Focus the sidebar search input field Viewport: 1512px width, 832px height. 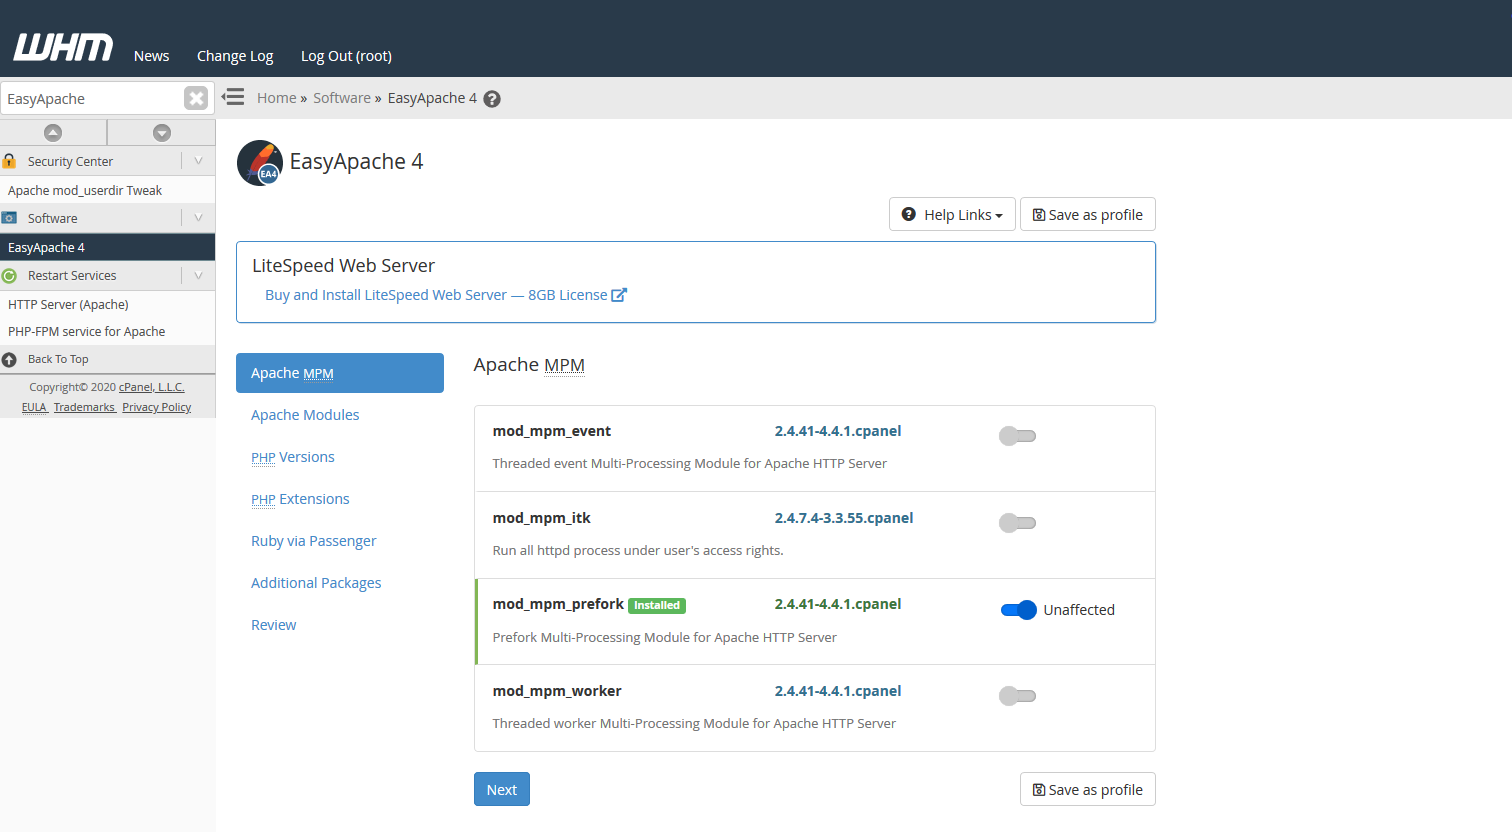pos(93,98)
